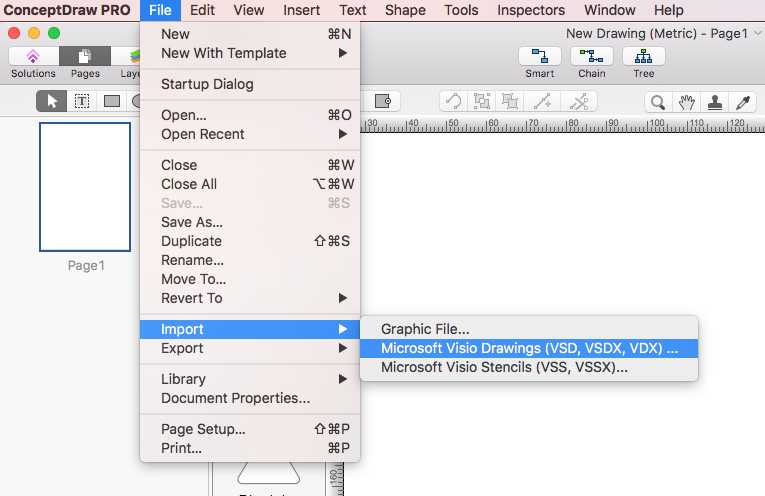
Task: Select the arrow pointer tool
Action: 51,101
